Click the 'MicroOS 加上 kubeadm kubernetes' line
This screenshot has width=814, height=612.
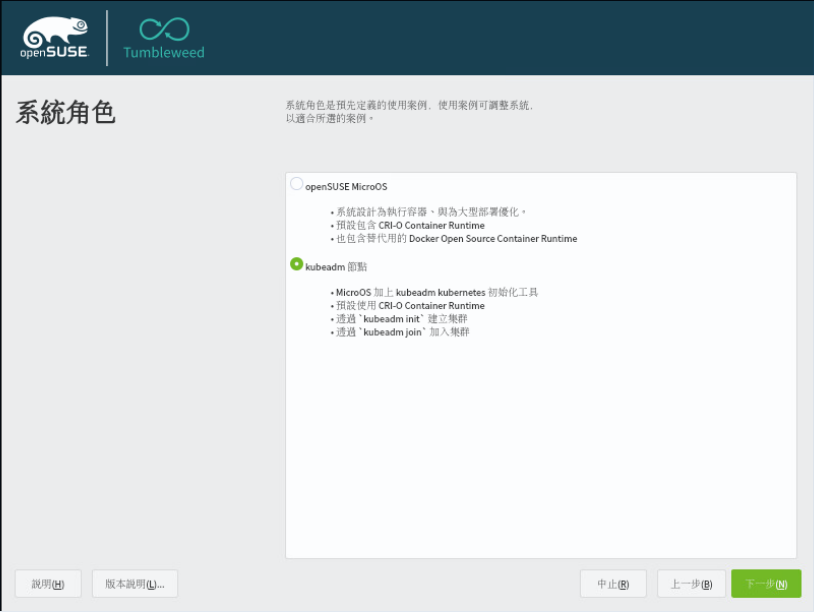435,292
